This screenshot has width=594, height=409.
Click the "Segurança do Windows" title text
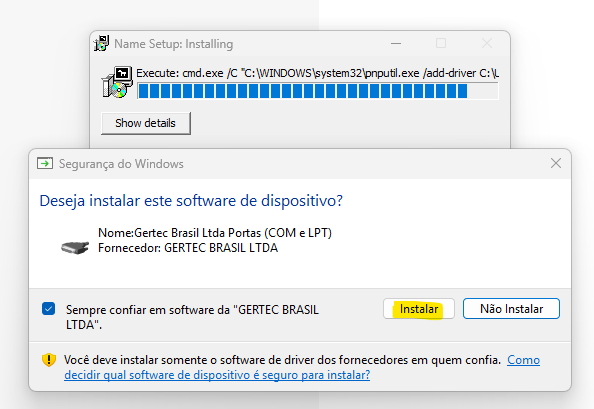pyautogui.click(x=121, y=164)
